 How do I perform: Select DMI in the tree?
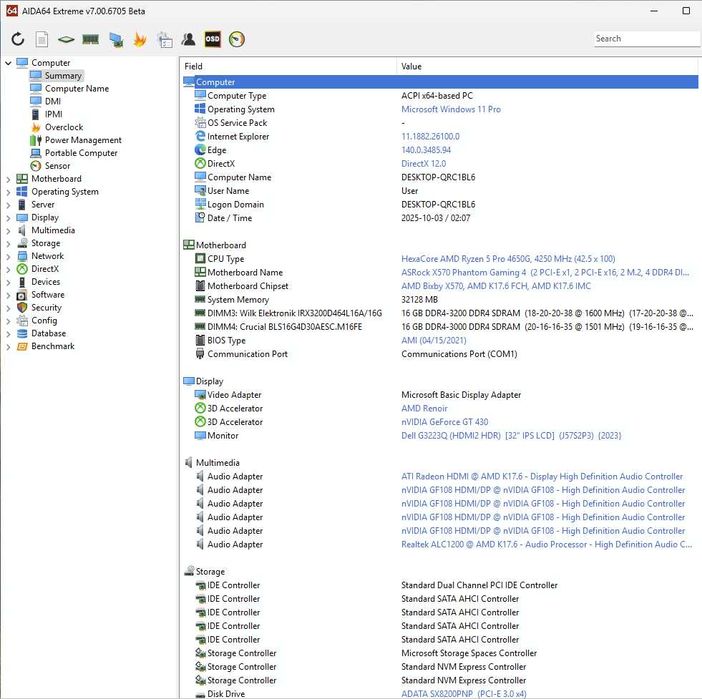pyautogui.click(x=52, y=101)
